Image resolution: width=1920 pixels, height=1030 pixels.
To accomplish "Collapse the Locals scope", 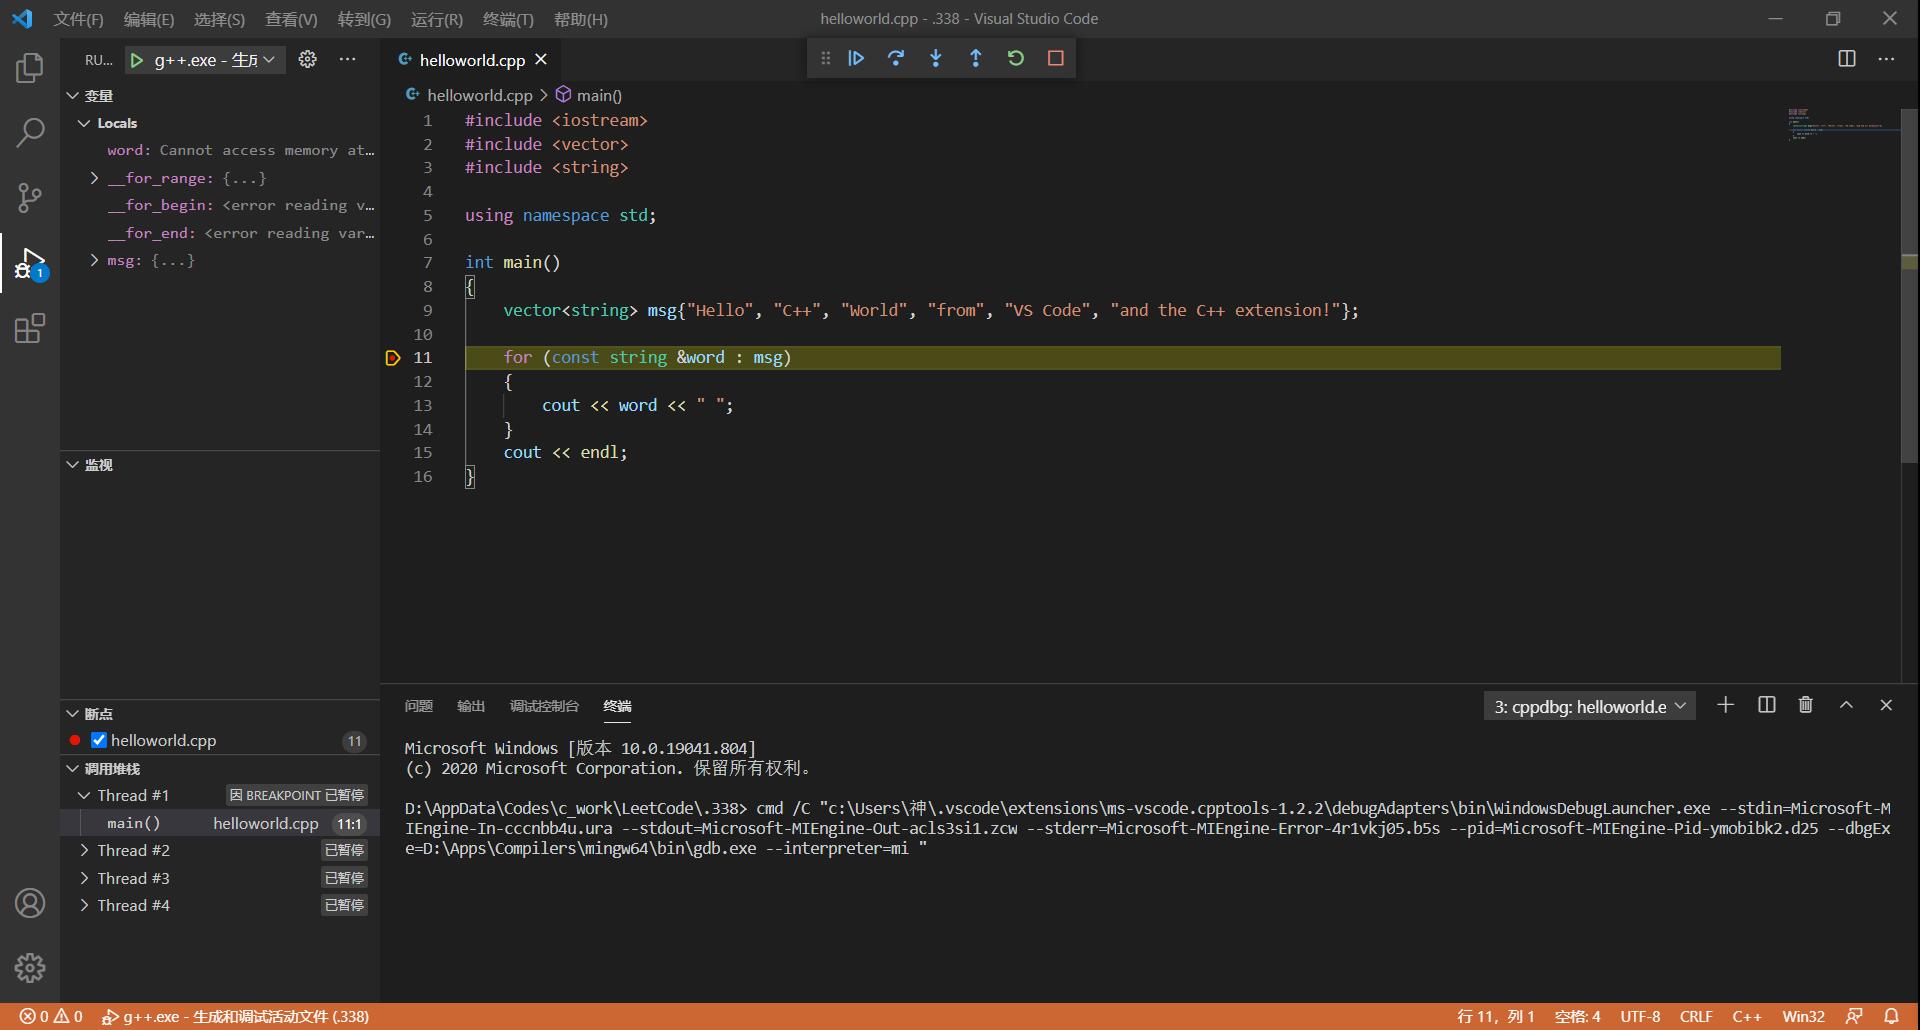I will point(84,123).
